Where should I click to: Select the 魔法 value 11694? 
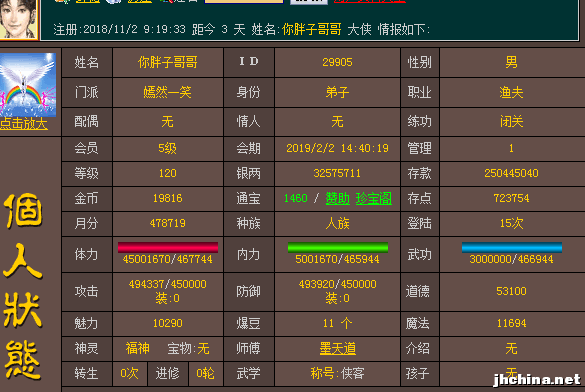click(x=512, y=323)
